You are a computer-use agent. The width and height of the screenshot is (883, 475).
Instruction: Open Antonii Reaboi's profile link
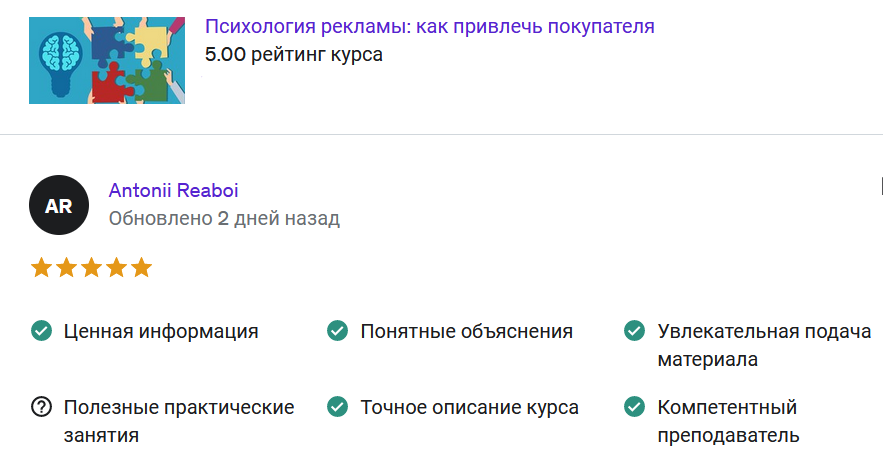[173, 190]
